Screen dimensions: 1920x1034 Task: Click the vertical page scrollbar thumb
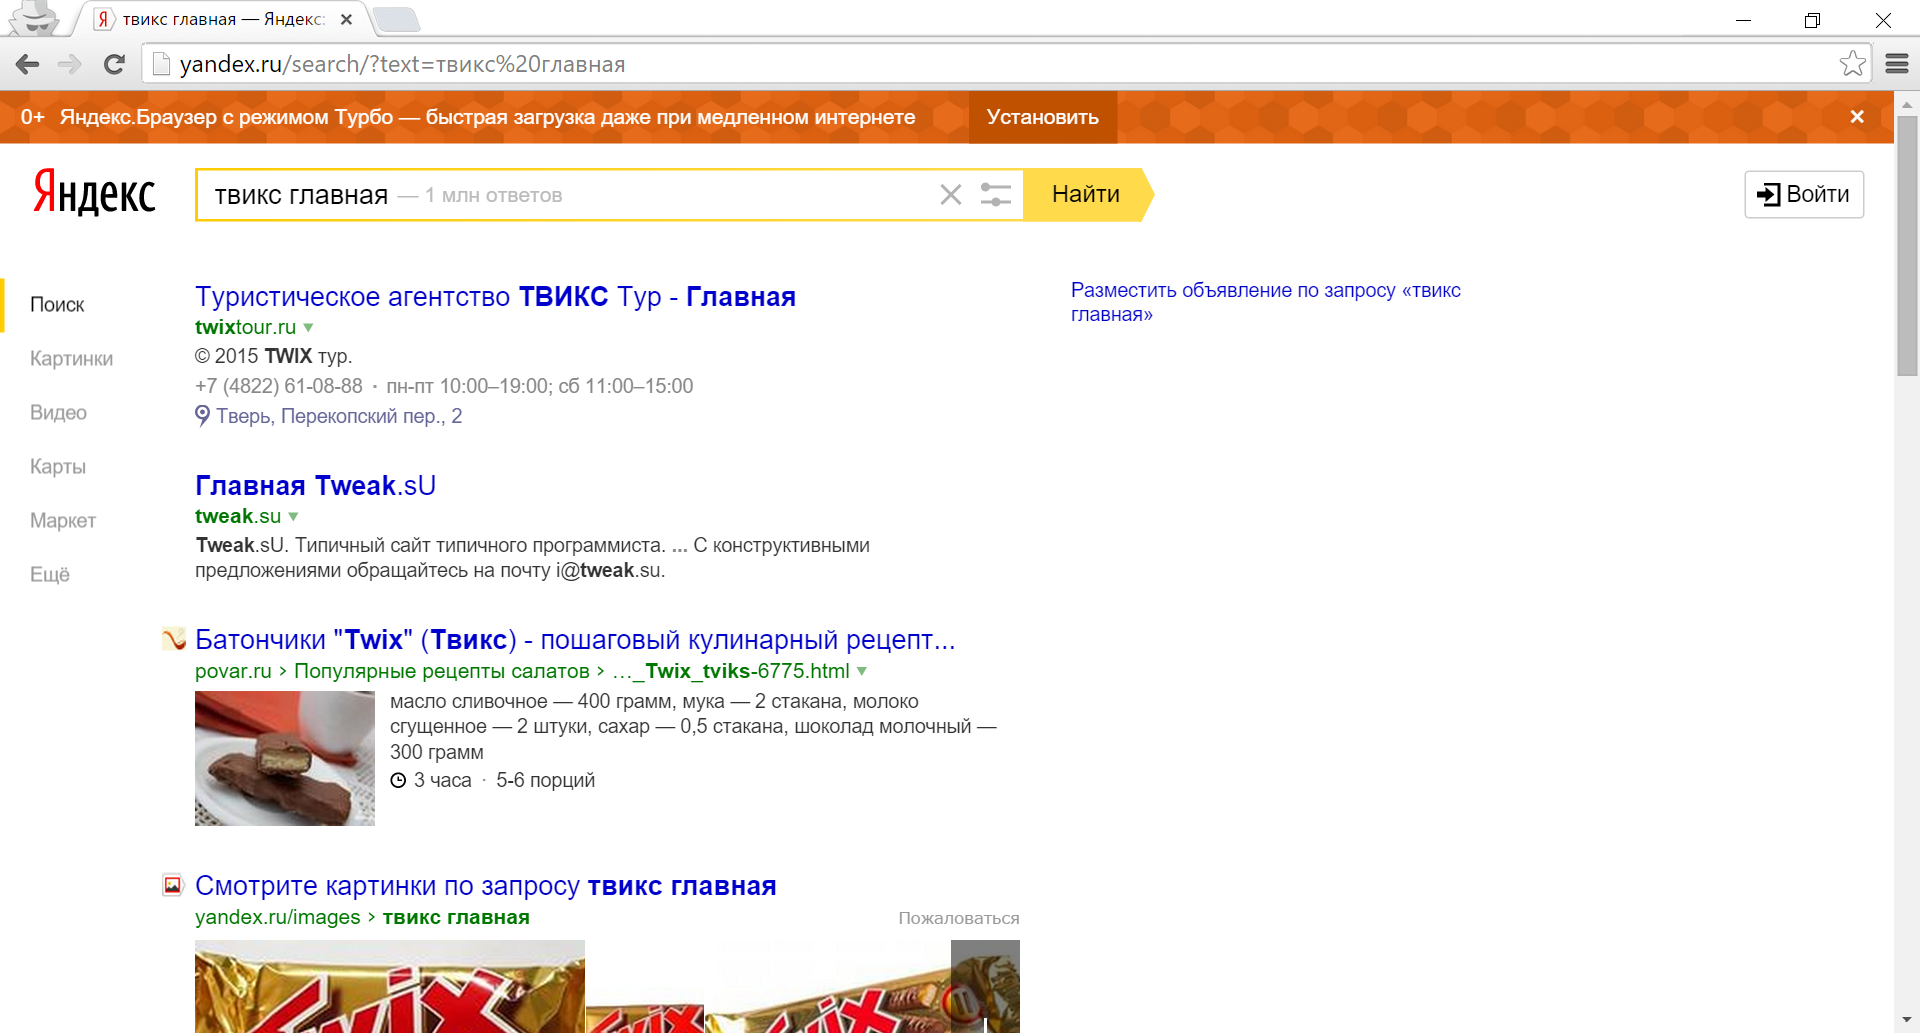(x=1906, y=245)
